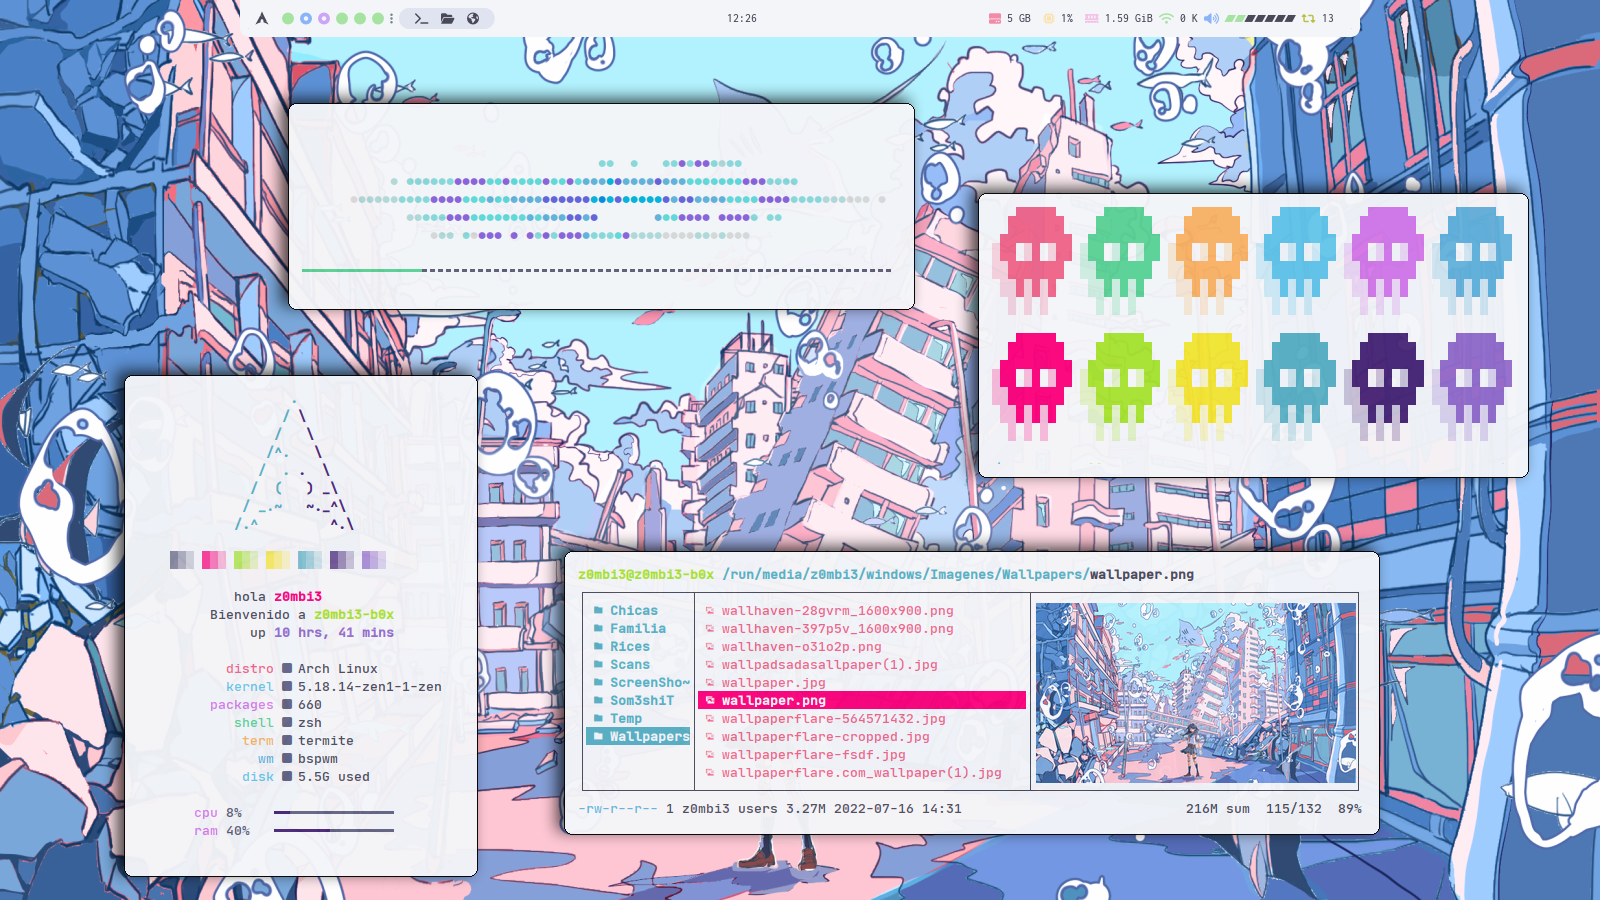Select the wallpaper.jpg file
This screenshot has height=900, width=1600.
[773, 682]
